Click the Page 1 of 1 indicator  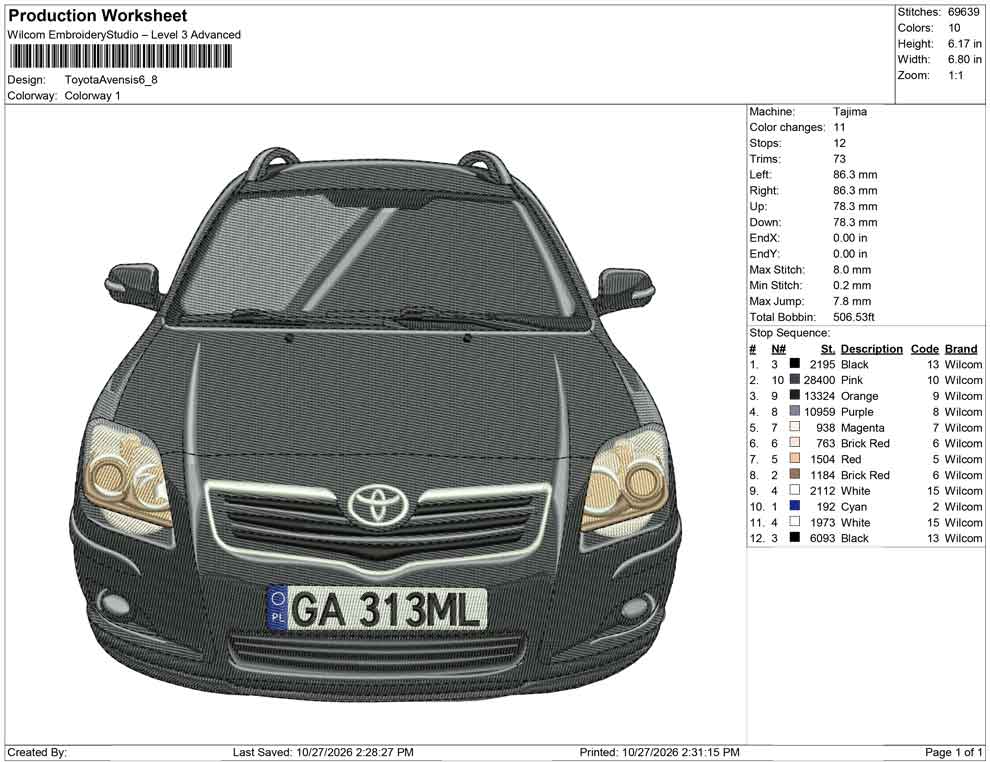953,752
